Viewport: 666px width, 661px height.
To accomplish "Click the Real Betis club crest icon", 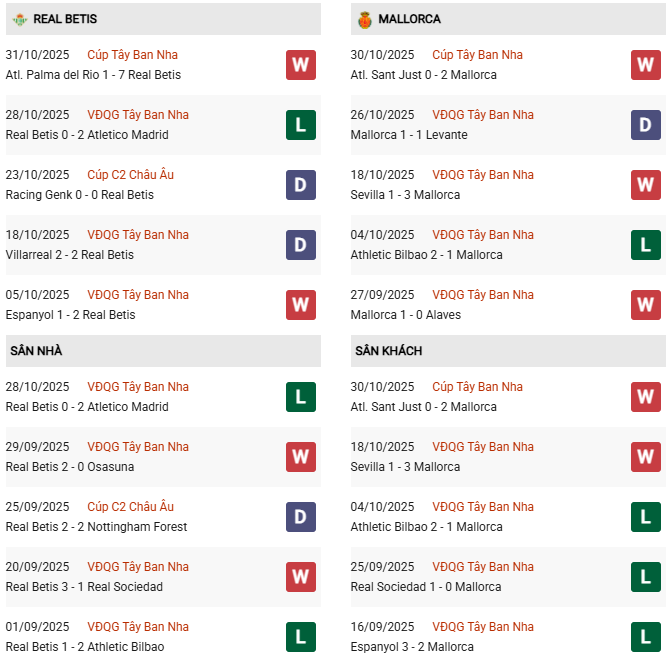I will pos(19,19).
